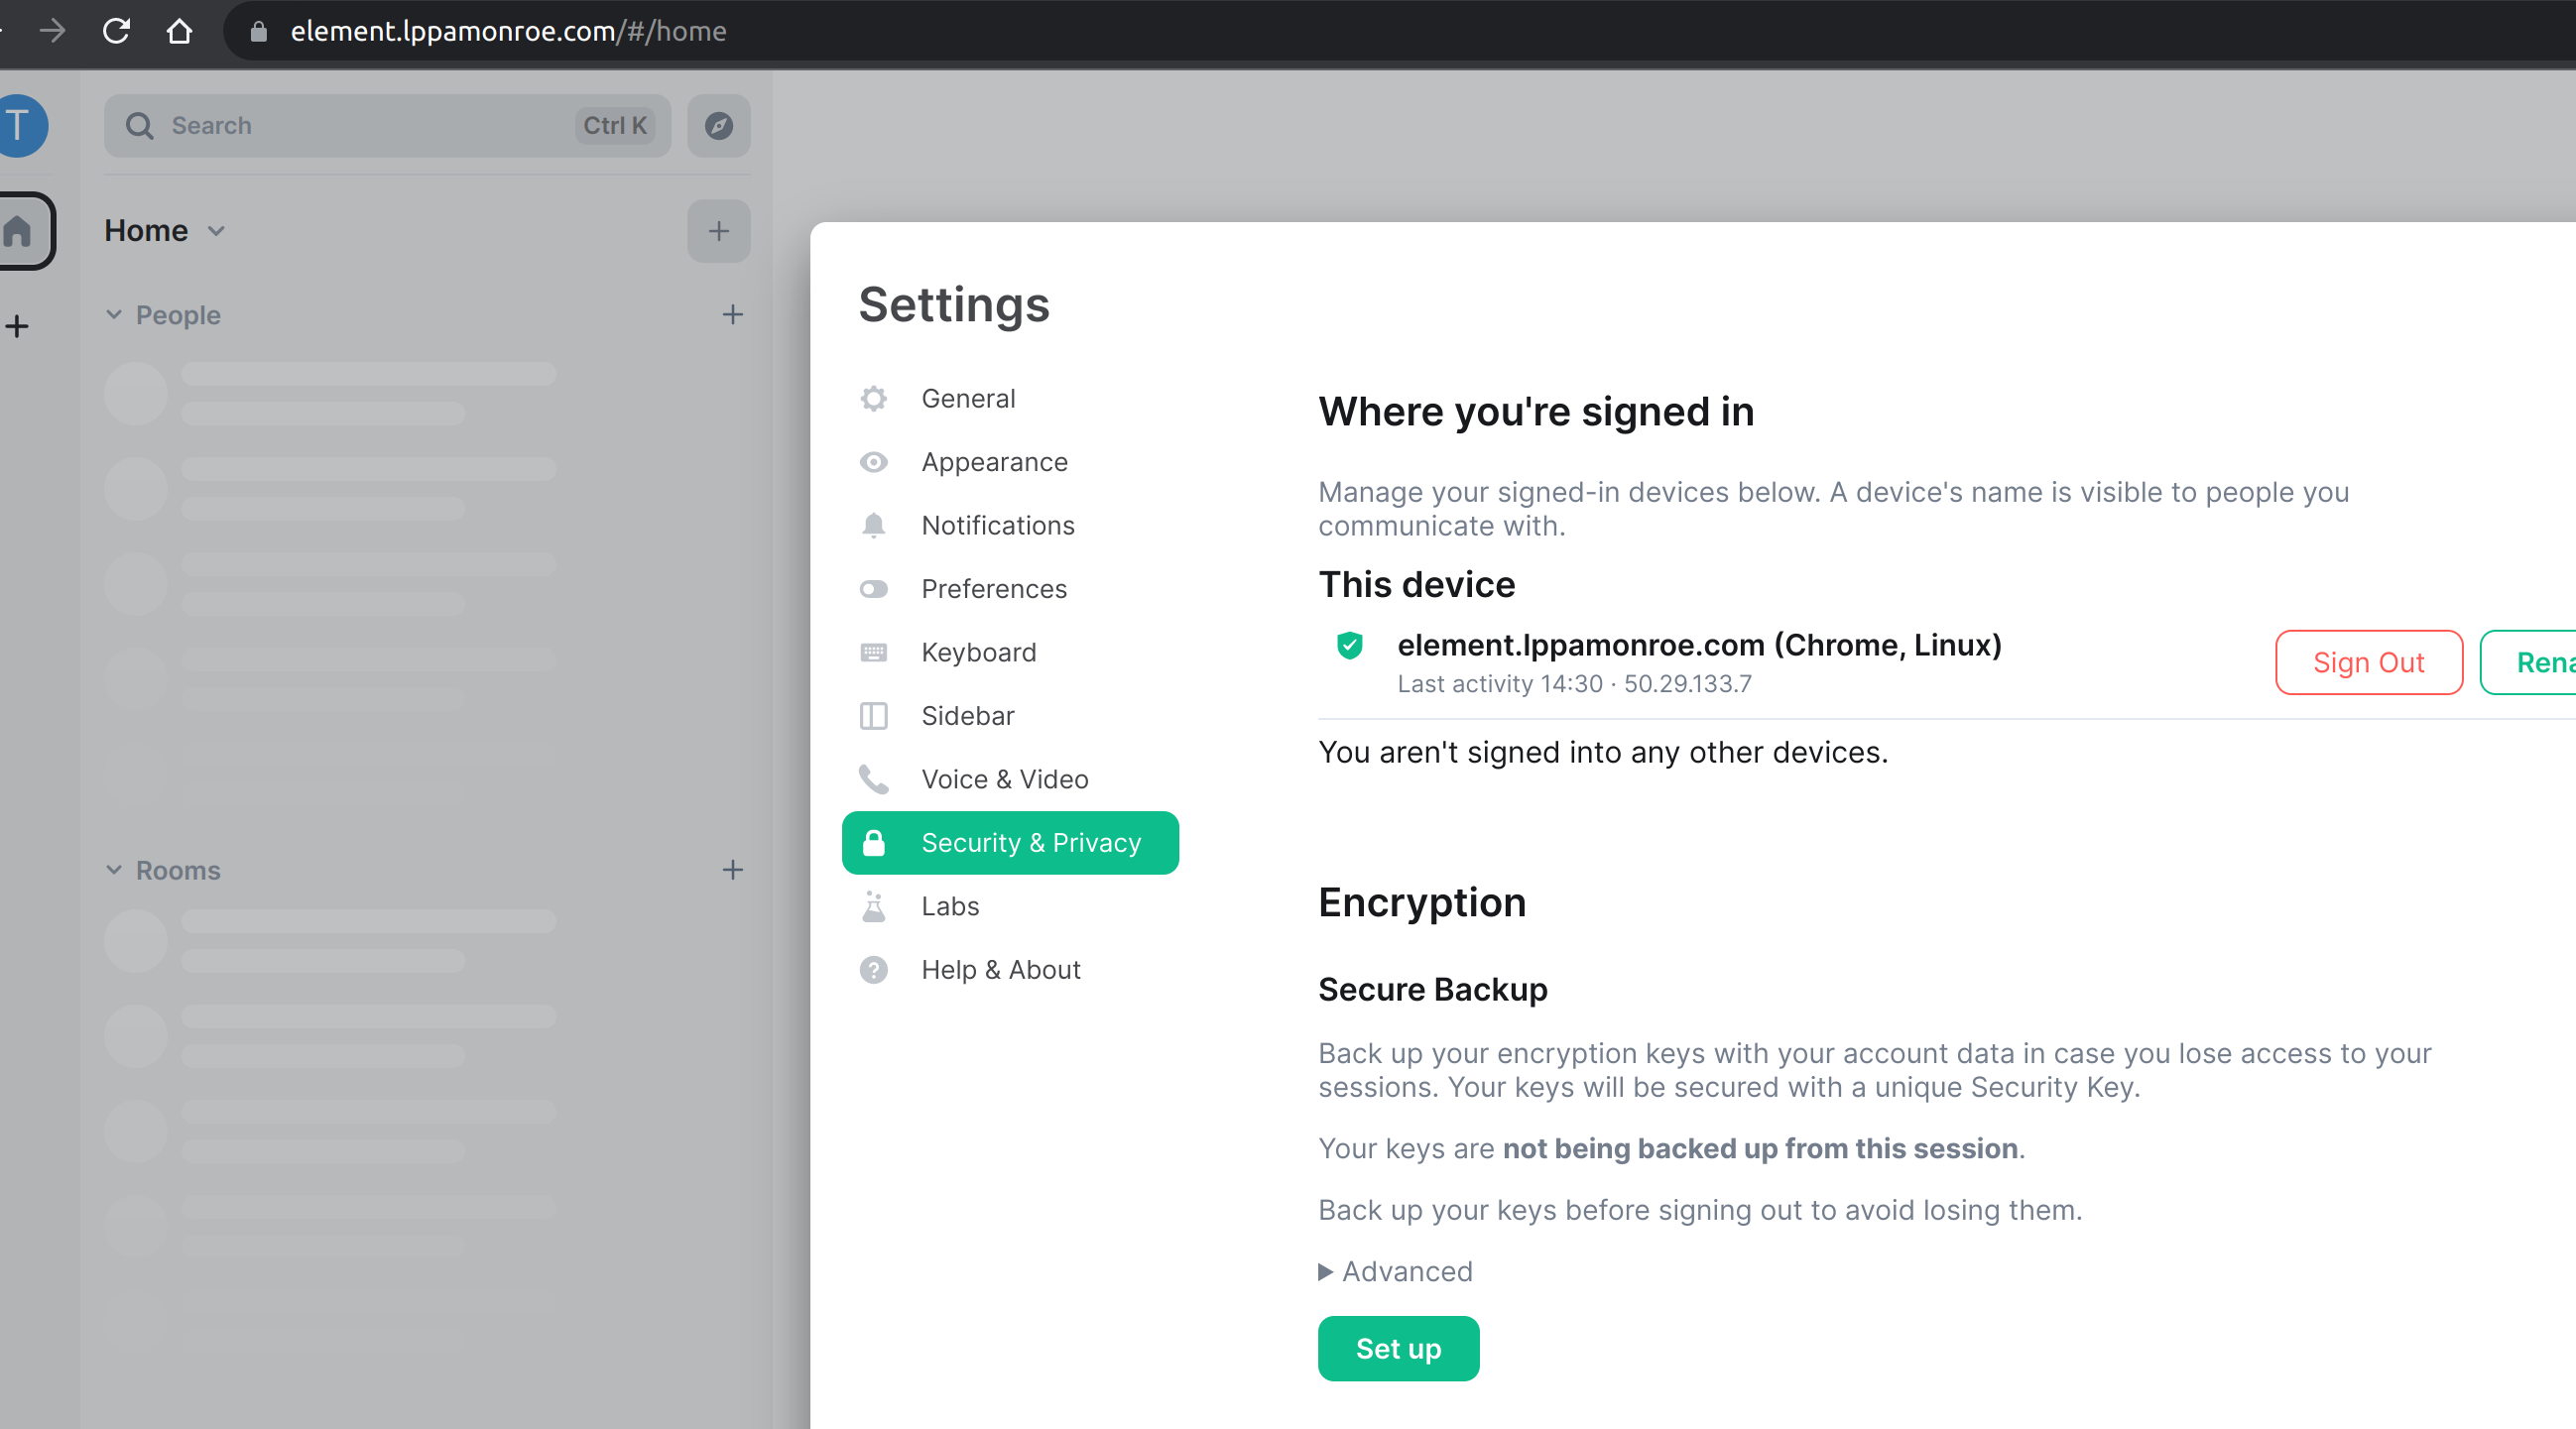This screenshot has height=1429, width=2576.
Task: Click the 'This device' heading
Action: [x=1416, y=585]
